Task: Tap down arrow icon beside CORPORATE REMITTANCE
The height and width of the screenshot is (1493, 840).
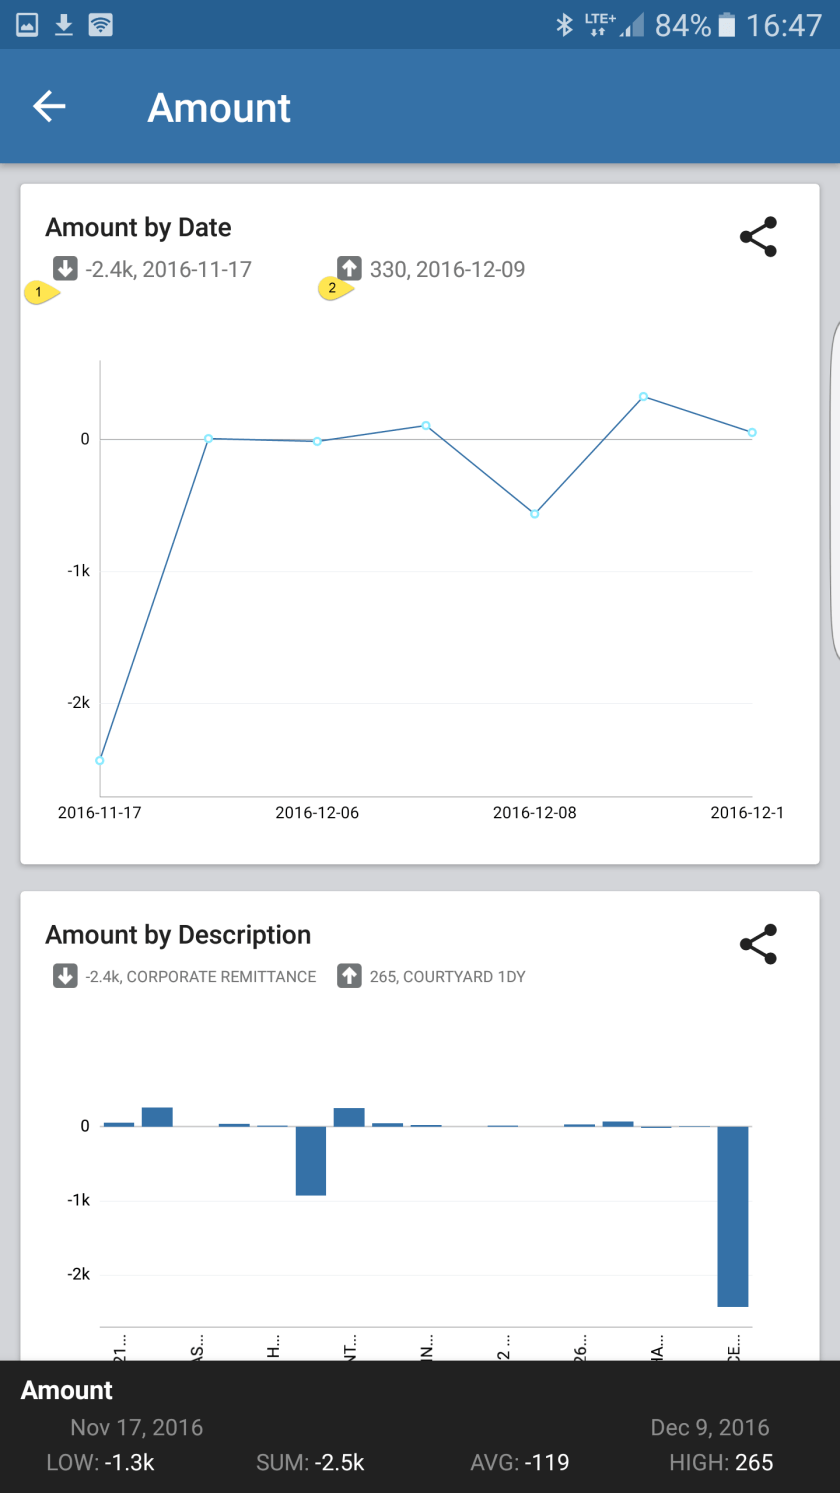Action: pyautogui.click(x=65, y=976)
